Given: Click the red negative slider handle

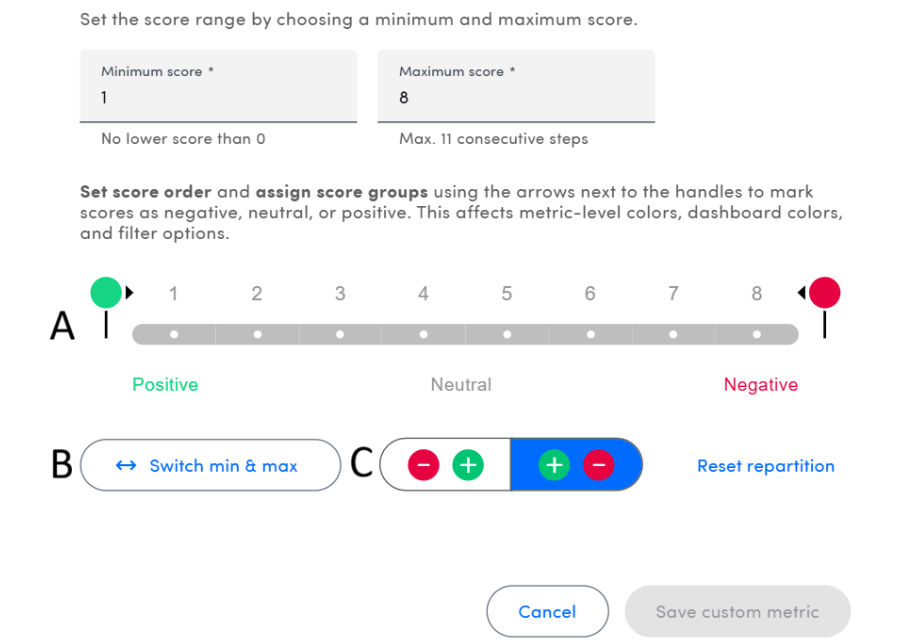Looking at the screenshot, I should click(825, 293).
